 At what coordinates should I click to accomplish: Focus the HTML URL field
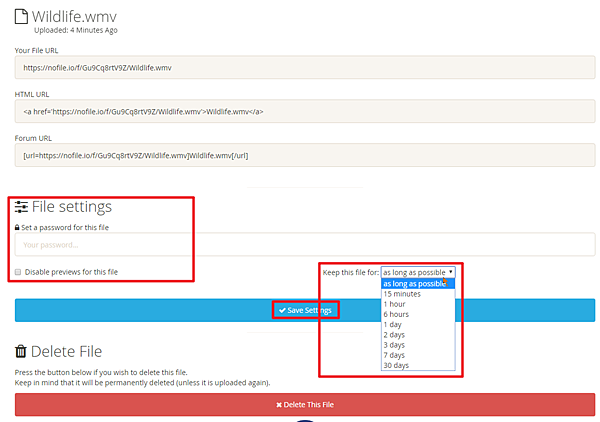[305, 111]
